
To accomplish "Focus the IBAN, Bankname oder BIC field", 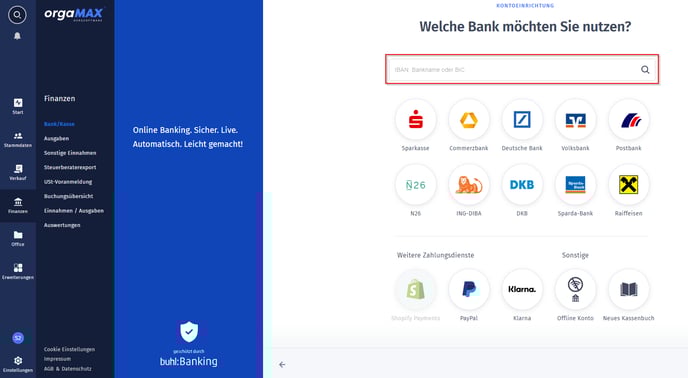I will pyautogui.click(x=522, y=69).
